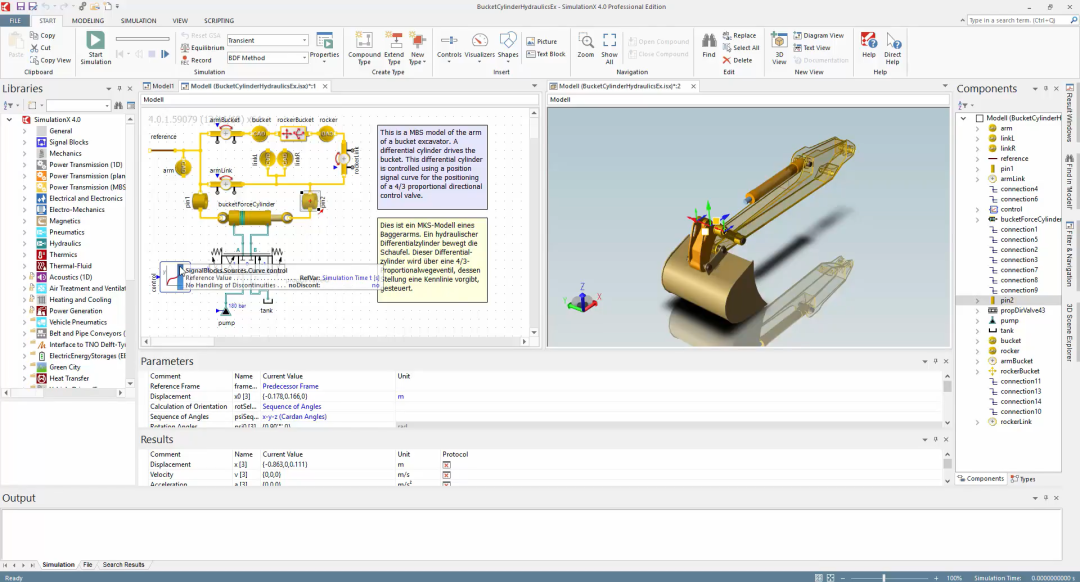Select the Thermal-Fluid library item

[70, 266]
